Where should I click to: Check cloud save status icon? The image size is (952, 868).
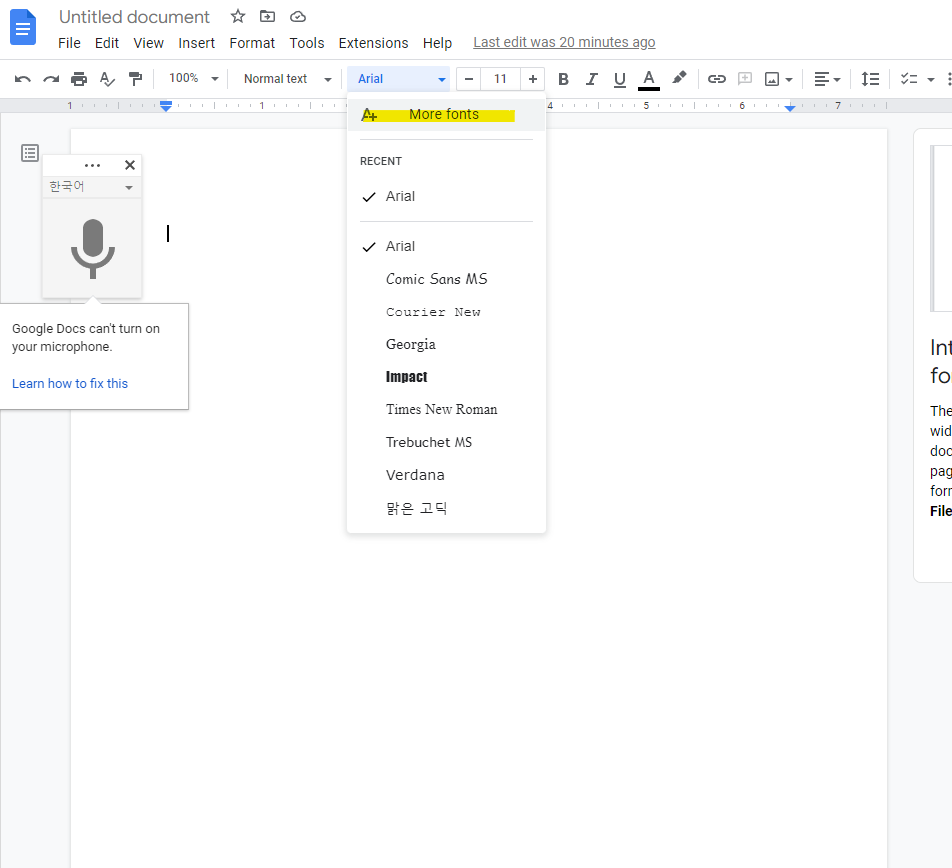click(x=298, y=16)
